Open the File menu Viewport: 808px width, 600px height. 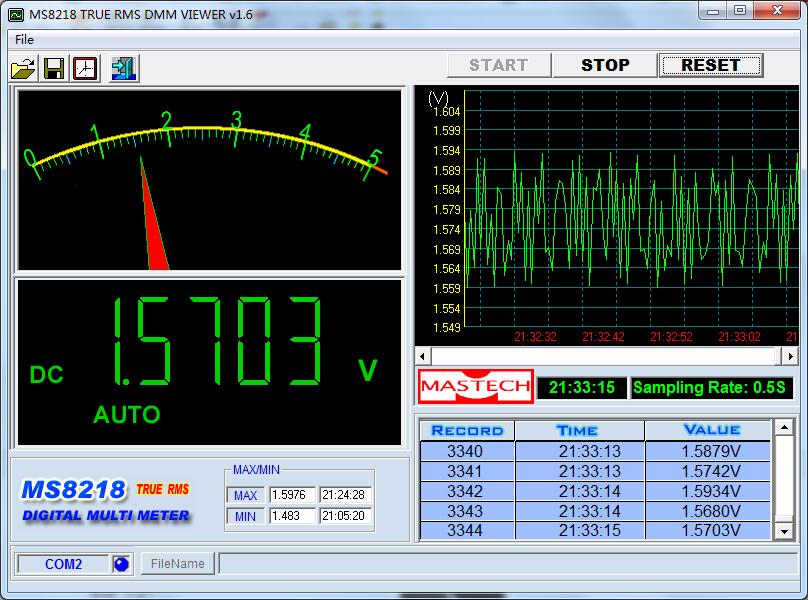24,39
